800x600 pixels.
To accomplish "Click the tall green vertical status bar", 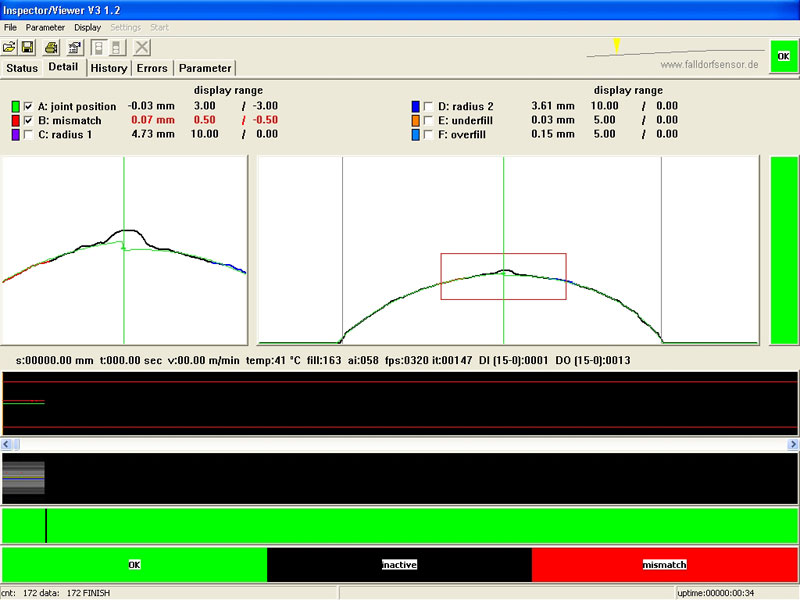I will pos(784,251).
